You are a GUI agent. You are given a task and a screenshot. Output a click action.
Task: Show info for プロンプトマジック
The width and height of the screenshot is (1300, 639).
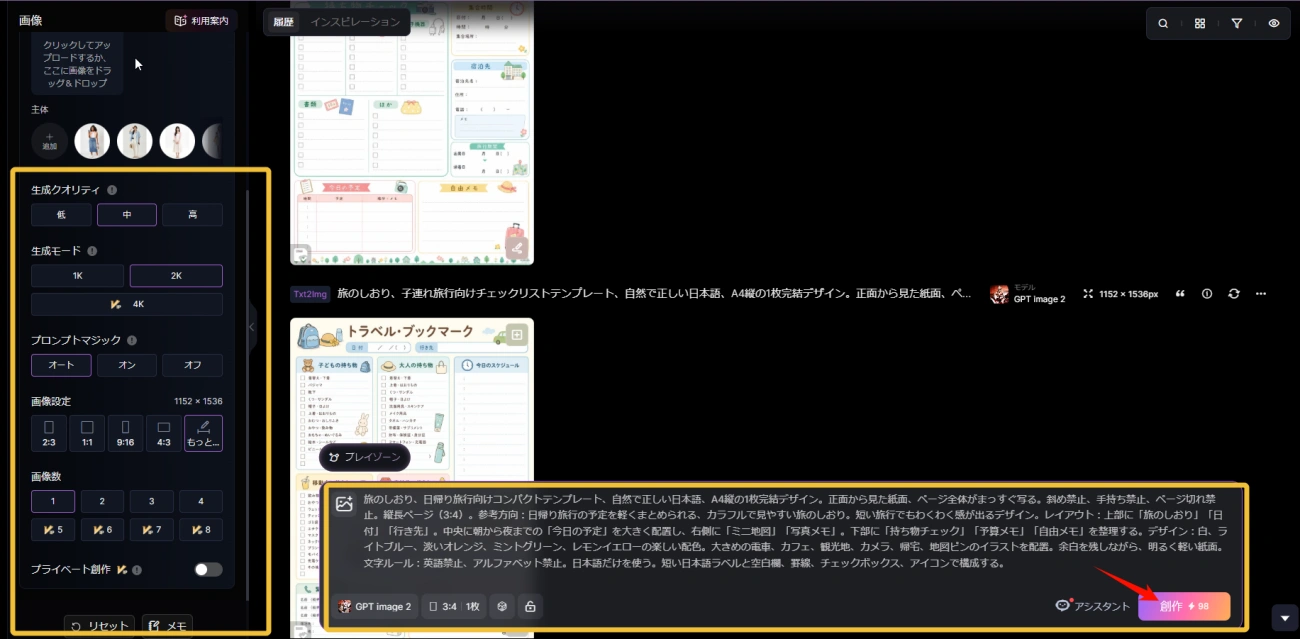coord(132,340)
